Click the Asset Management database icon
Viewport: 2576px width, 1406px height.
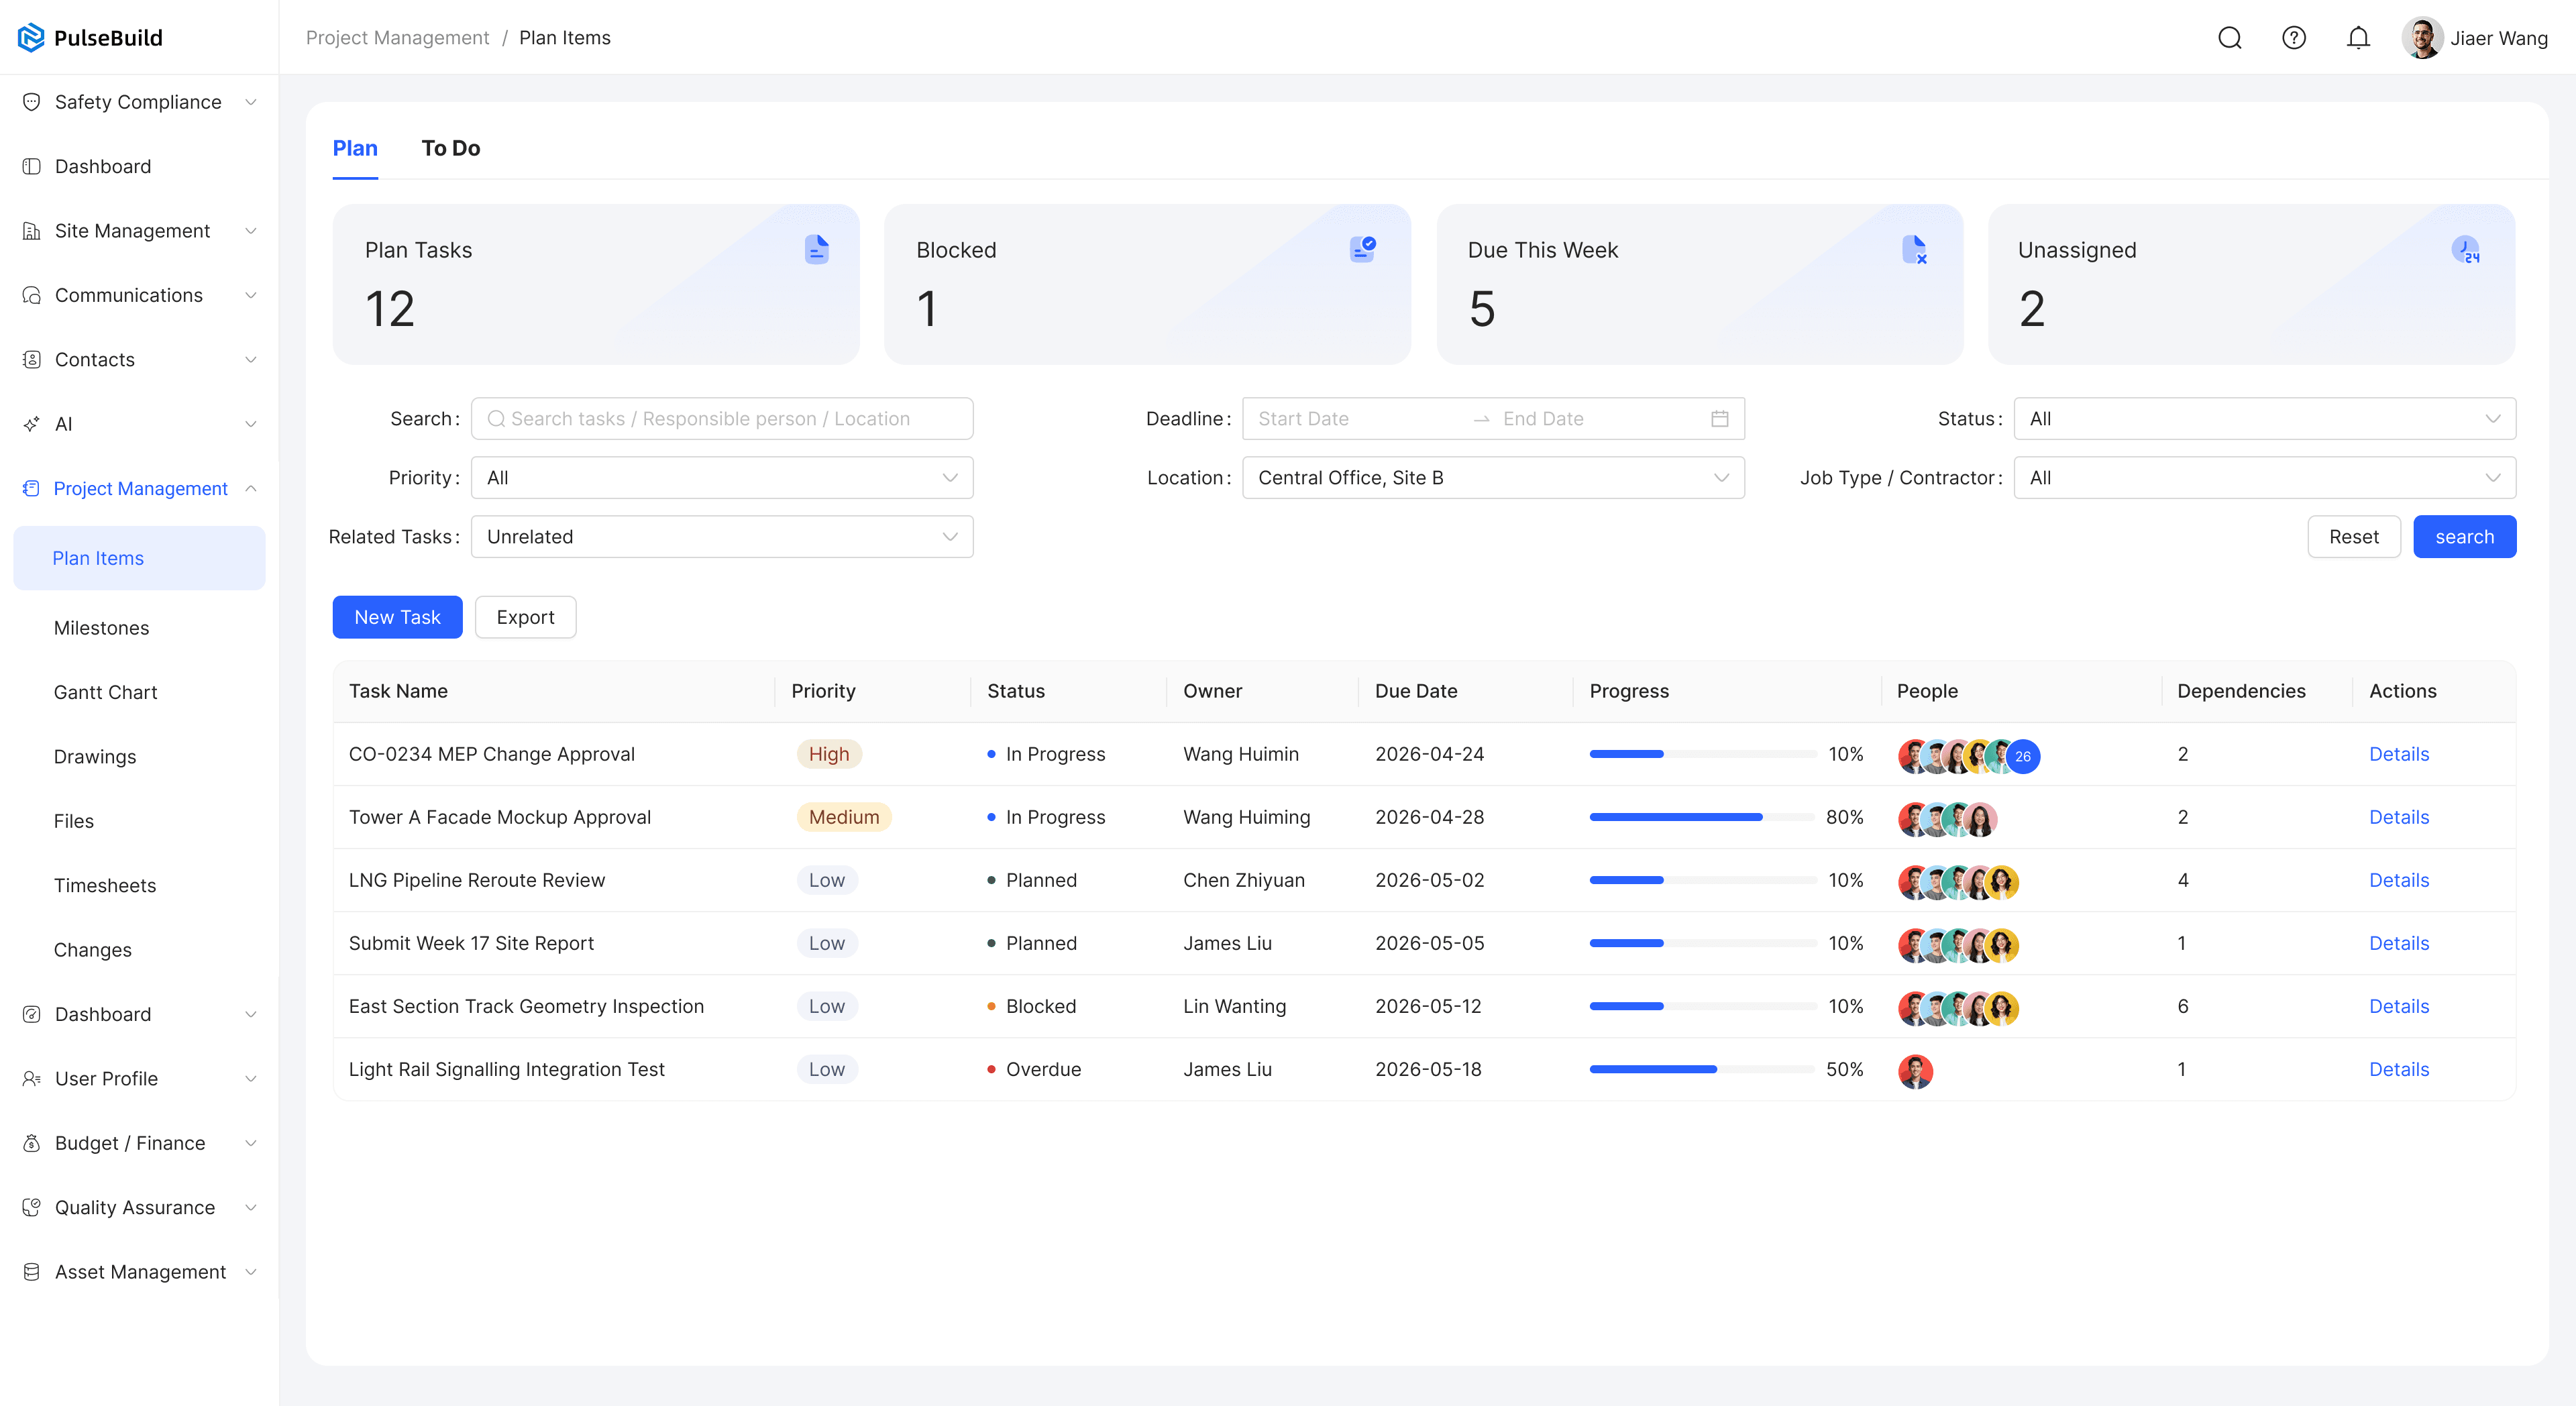pos(32,1272)
